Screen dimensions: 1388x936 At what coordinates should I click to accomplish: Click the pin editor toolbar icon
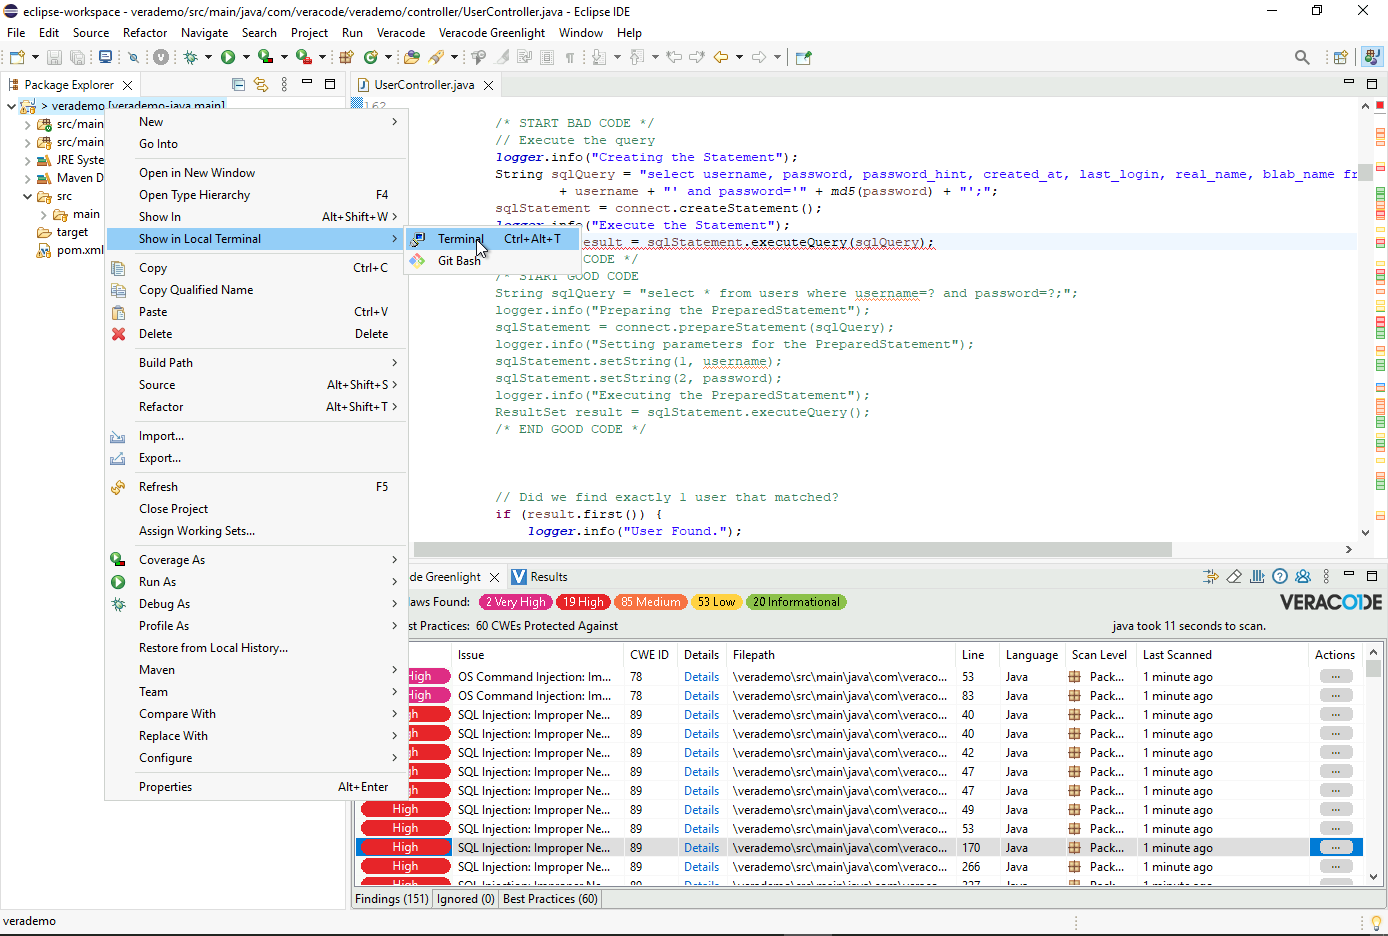tap(803, 57)
